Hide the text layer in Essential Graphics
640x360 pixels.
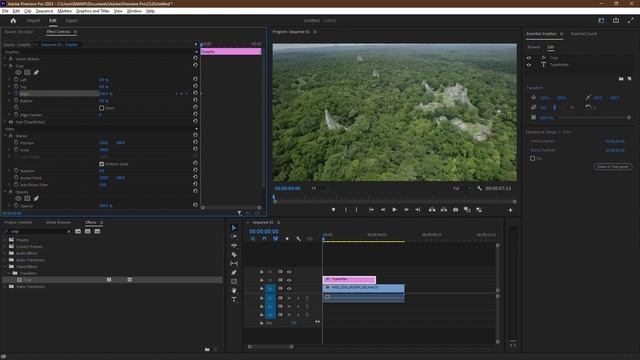(x=529, y=65)
